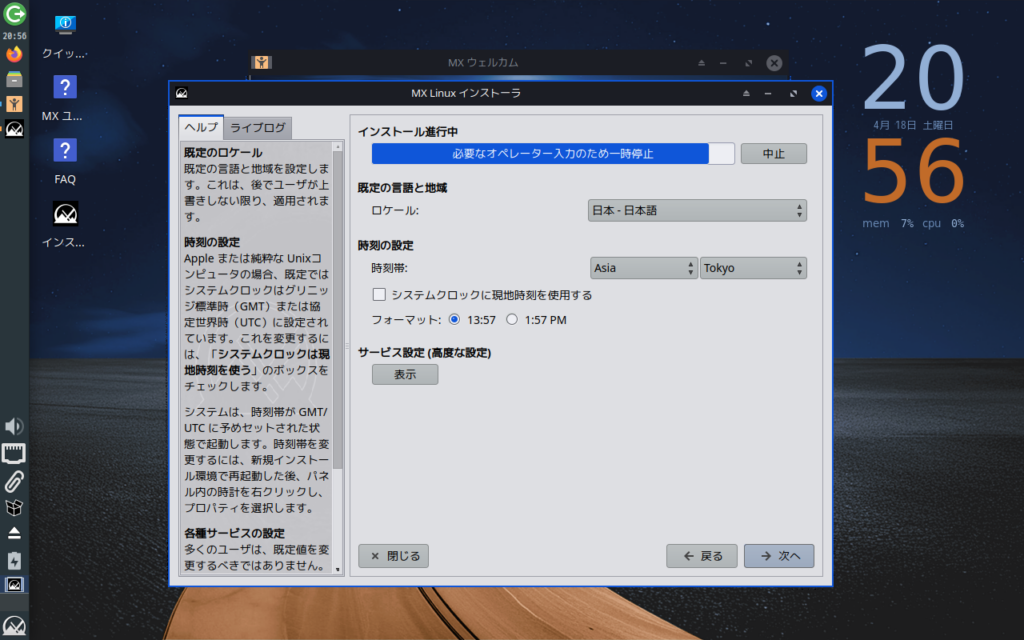Select the 1:57 PM time format
Screen dimensions: 1024x640
click(513, 320)
